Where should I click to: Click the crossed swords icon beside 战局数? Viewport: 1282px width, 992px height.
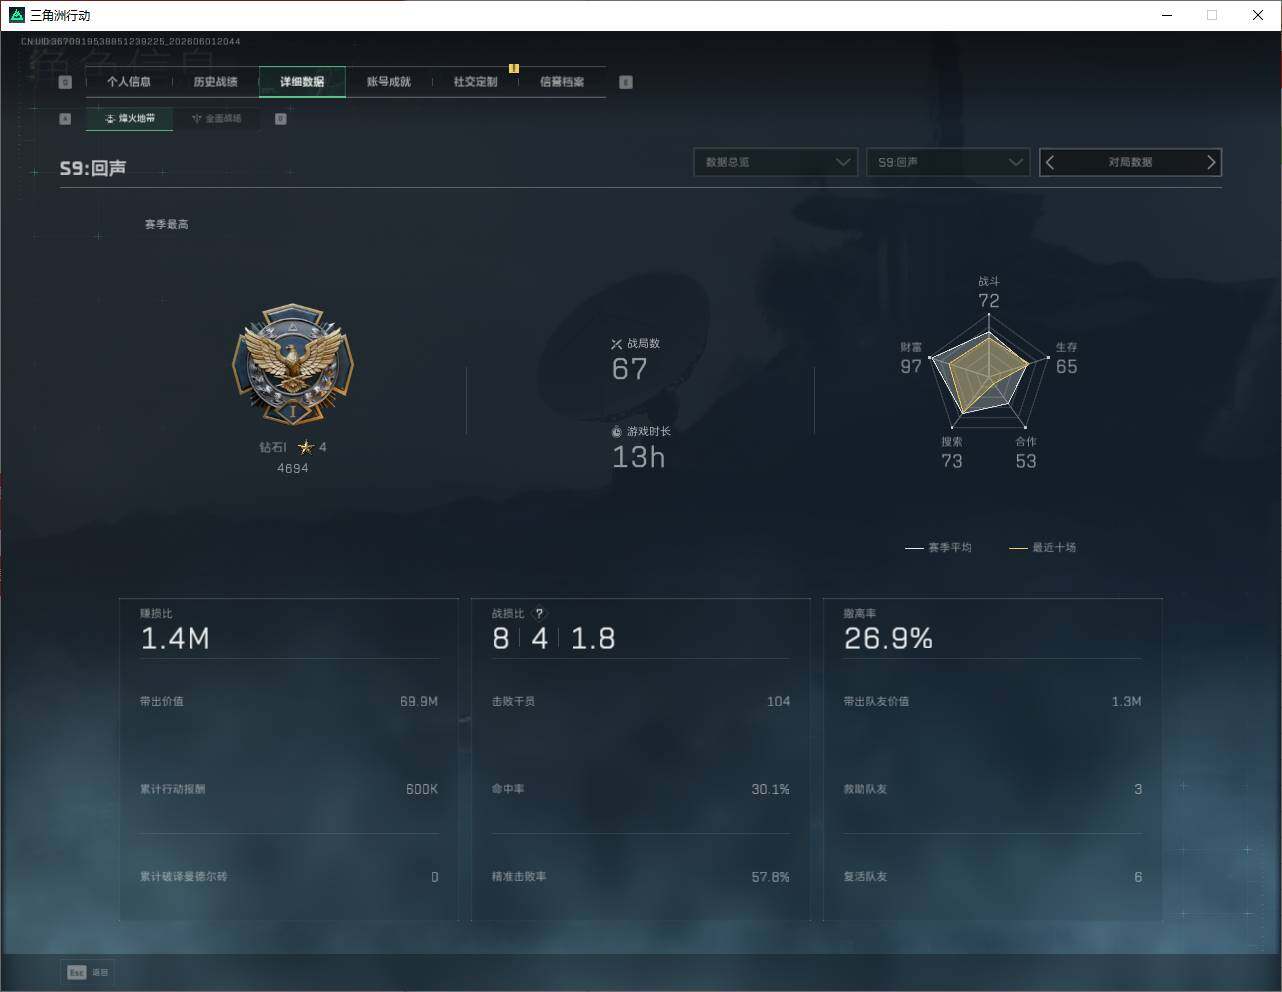617,344
